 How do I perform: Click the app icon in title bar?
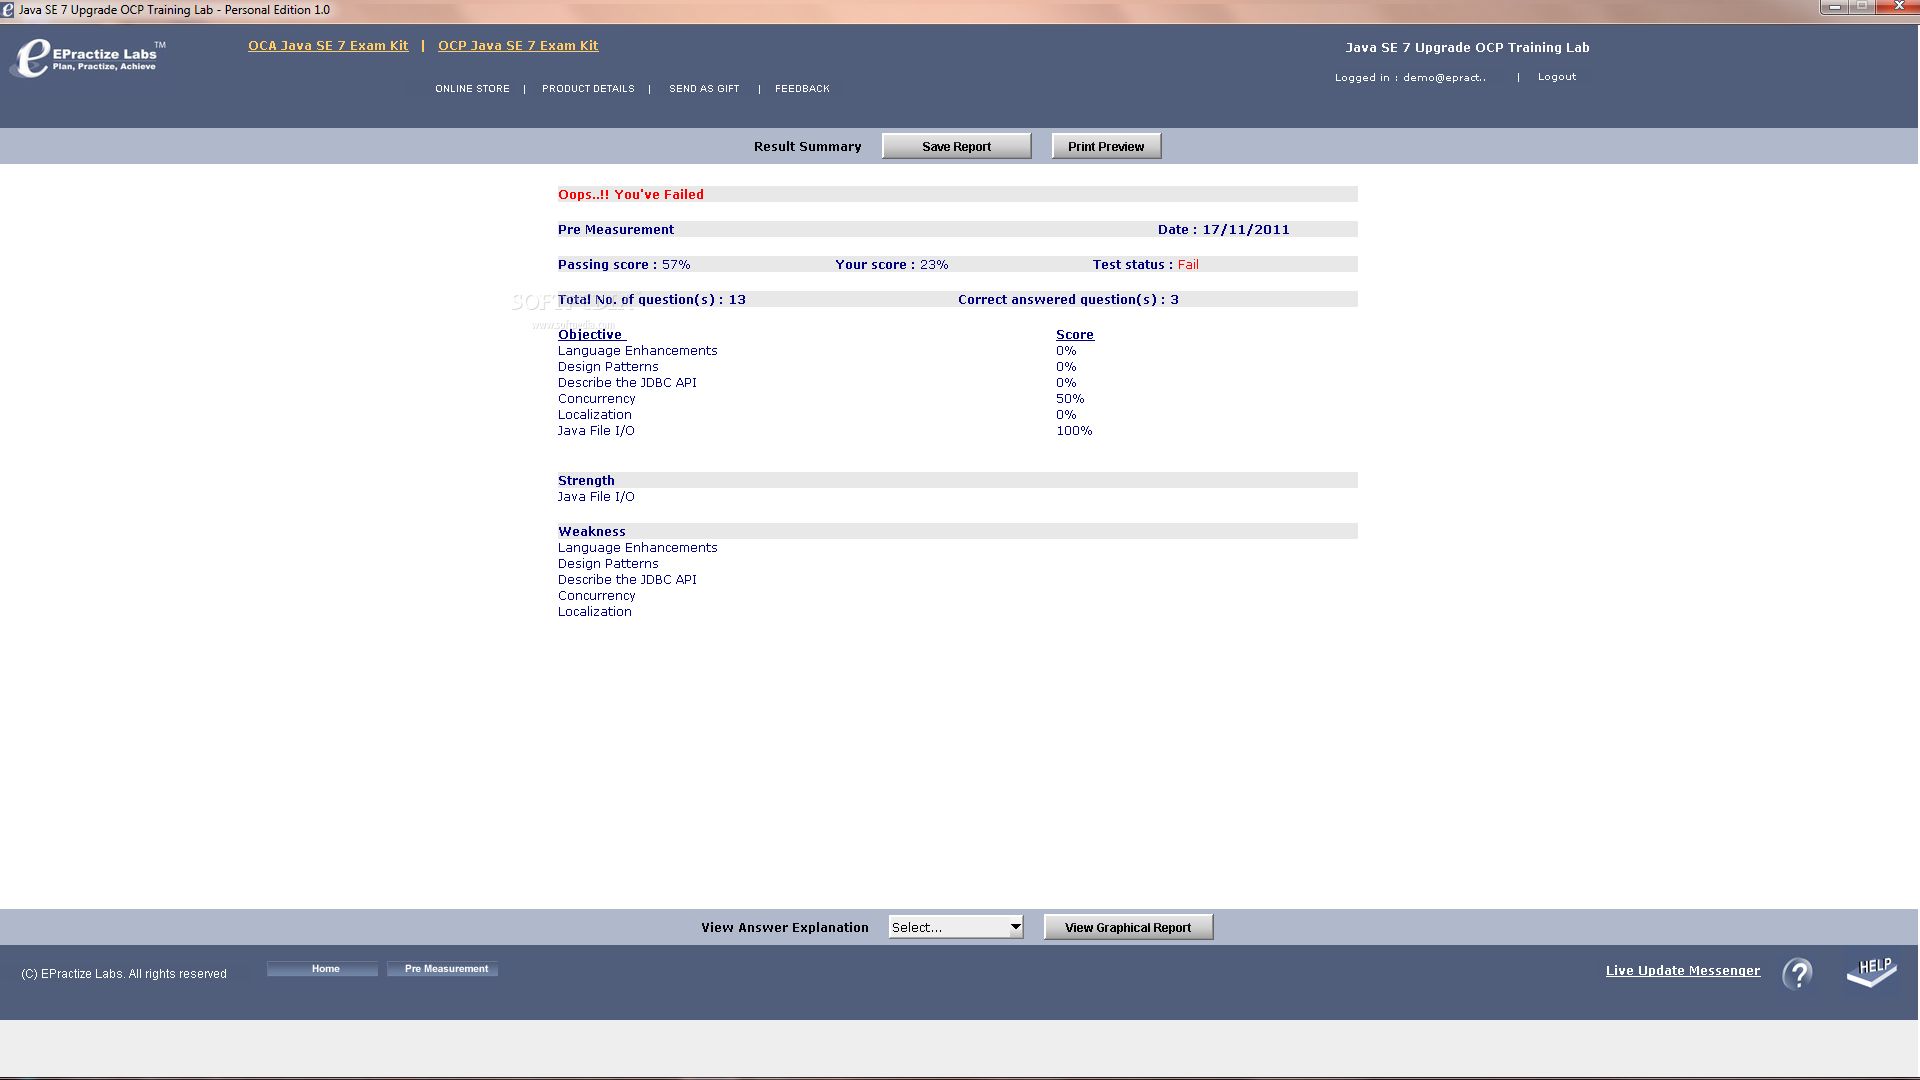coord(8,10)
